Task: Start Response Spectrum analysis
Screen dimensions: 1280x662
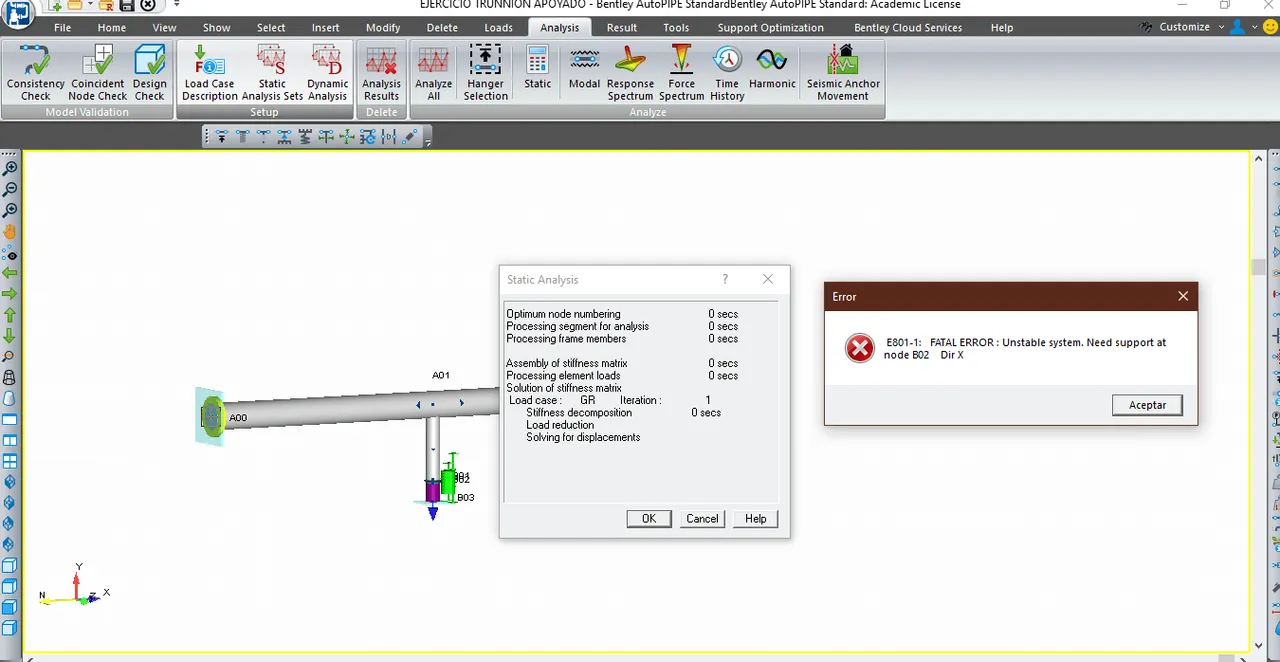Action: (630, 73)
